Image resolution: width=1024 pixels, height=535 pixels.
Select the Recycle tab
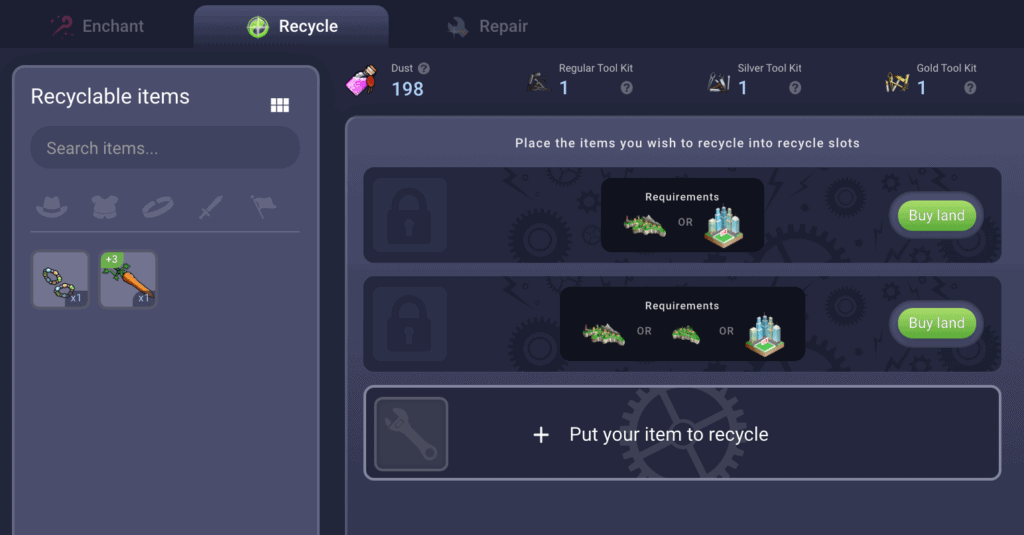(x=291, y=27)
